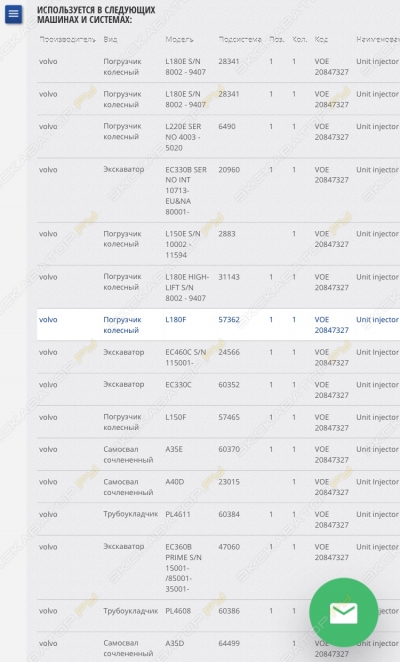Click the Модель column header
Screen dimensions: 400x662
pyautogui.click(x=179, y=39)
